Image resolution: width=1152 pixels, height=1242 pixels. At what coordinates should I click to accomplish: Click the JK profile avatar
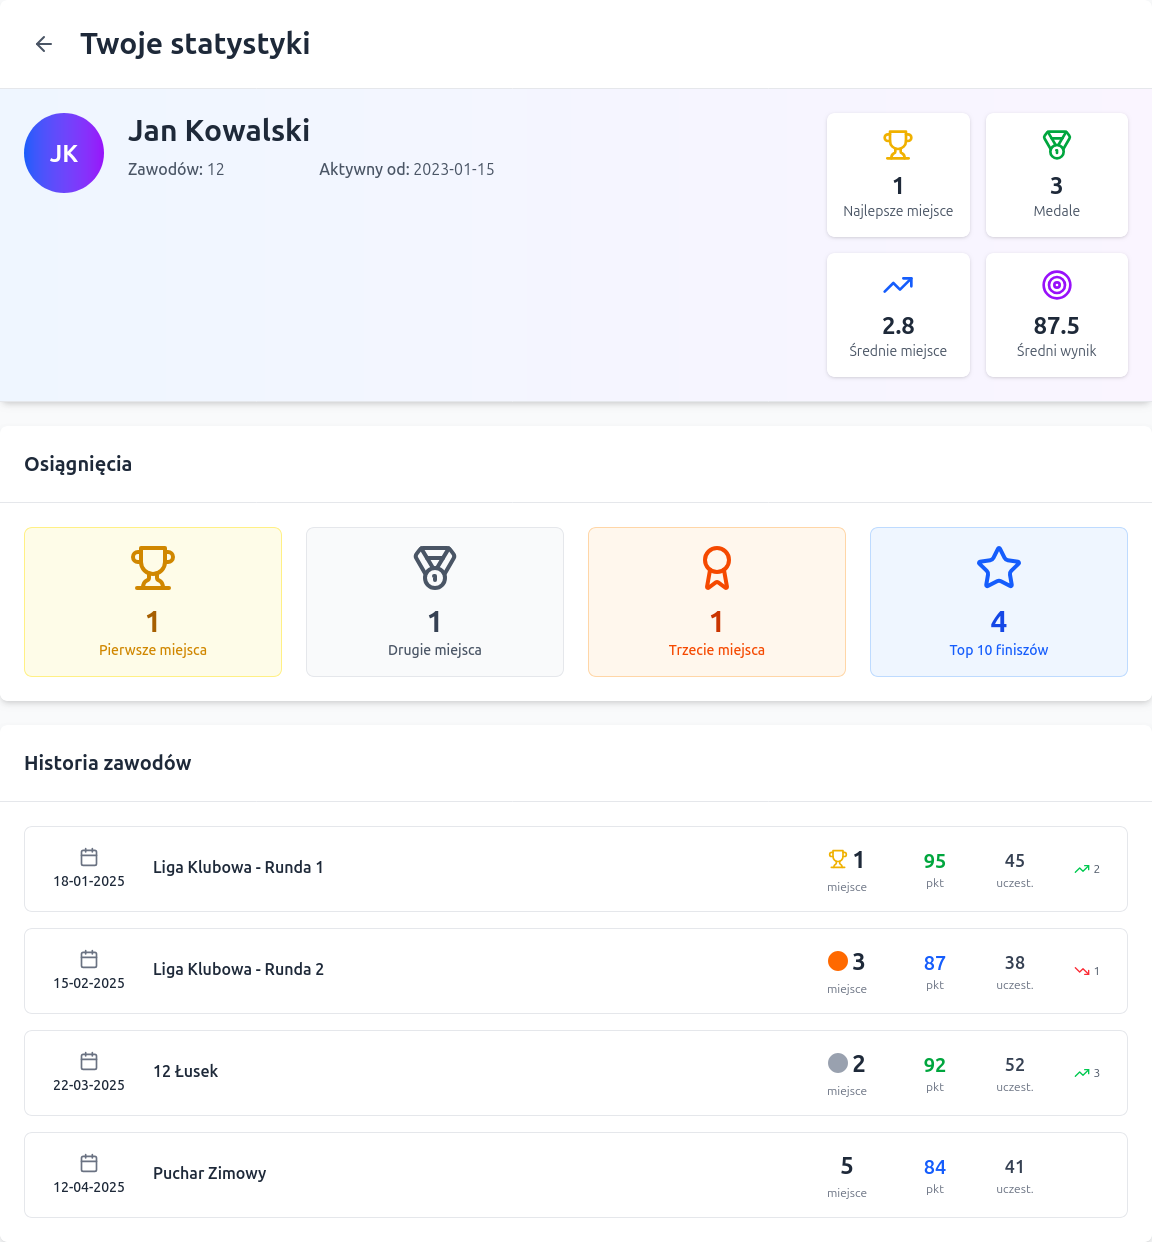click(64, 153)
